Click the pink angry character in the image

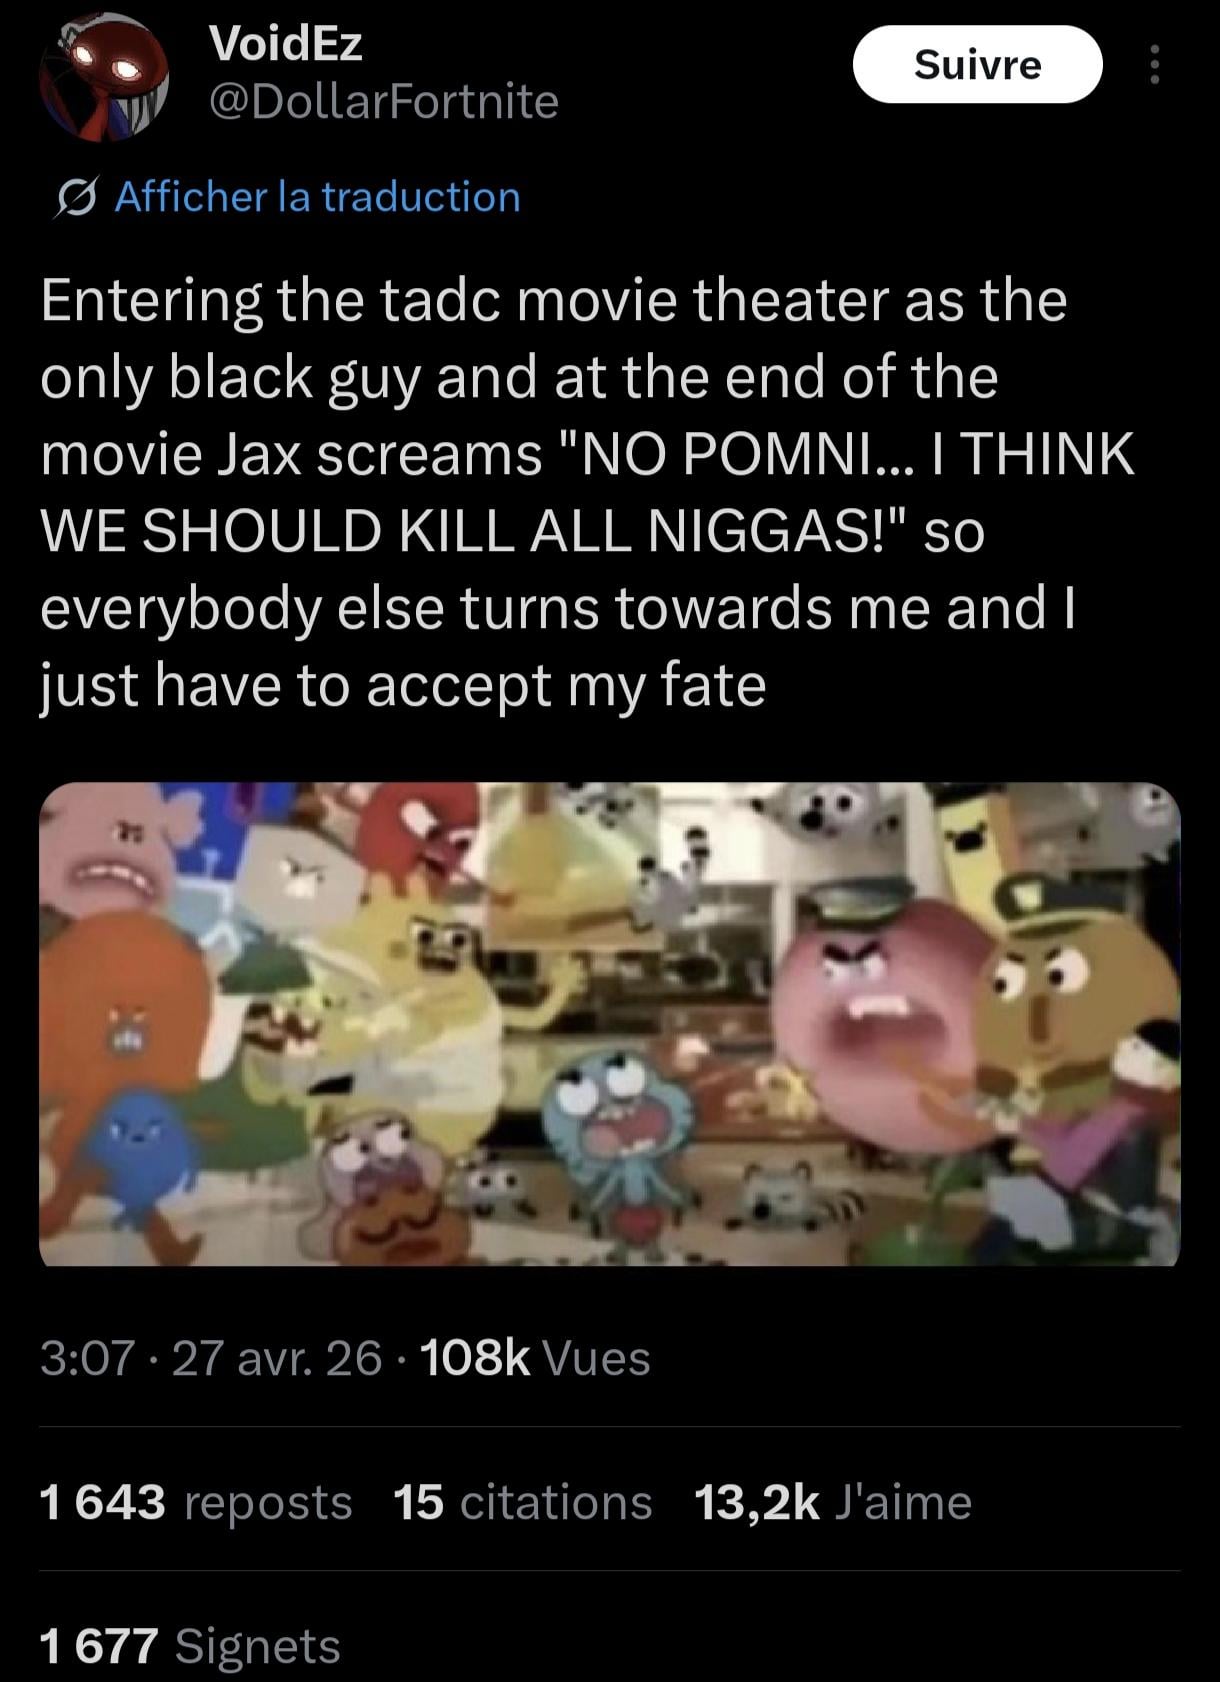[887, 1002]
